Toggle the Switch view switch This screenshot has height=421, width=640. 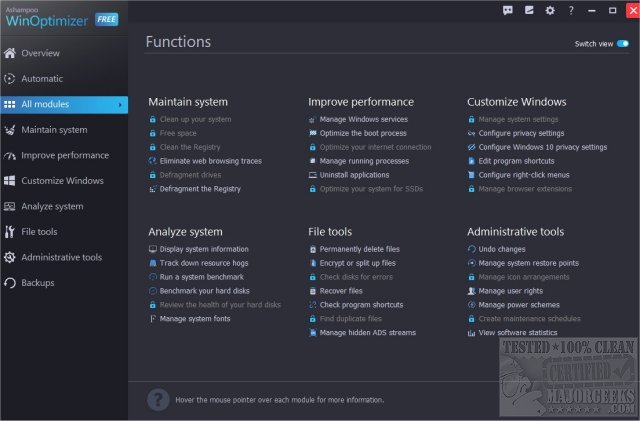[622, 44]
